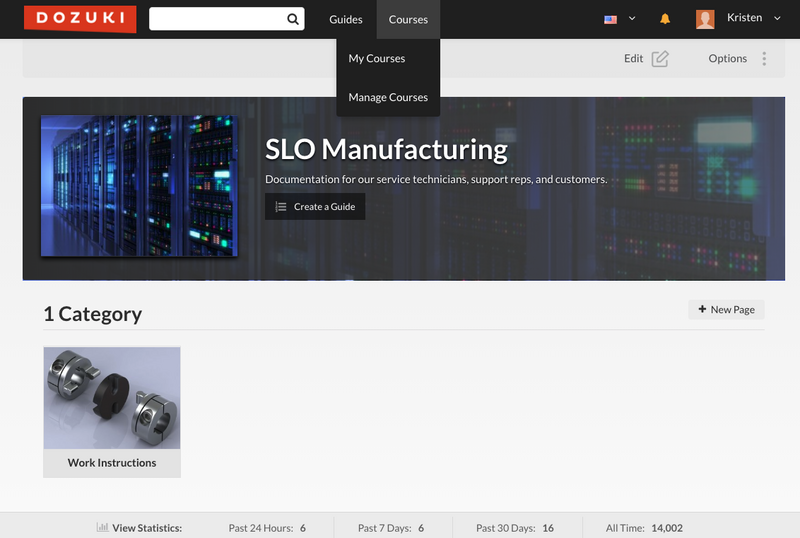Click the edit pencil icon

point(660,59)
